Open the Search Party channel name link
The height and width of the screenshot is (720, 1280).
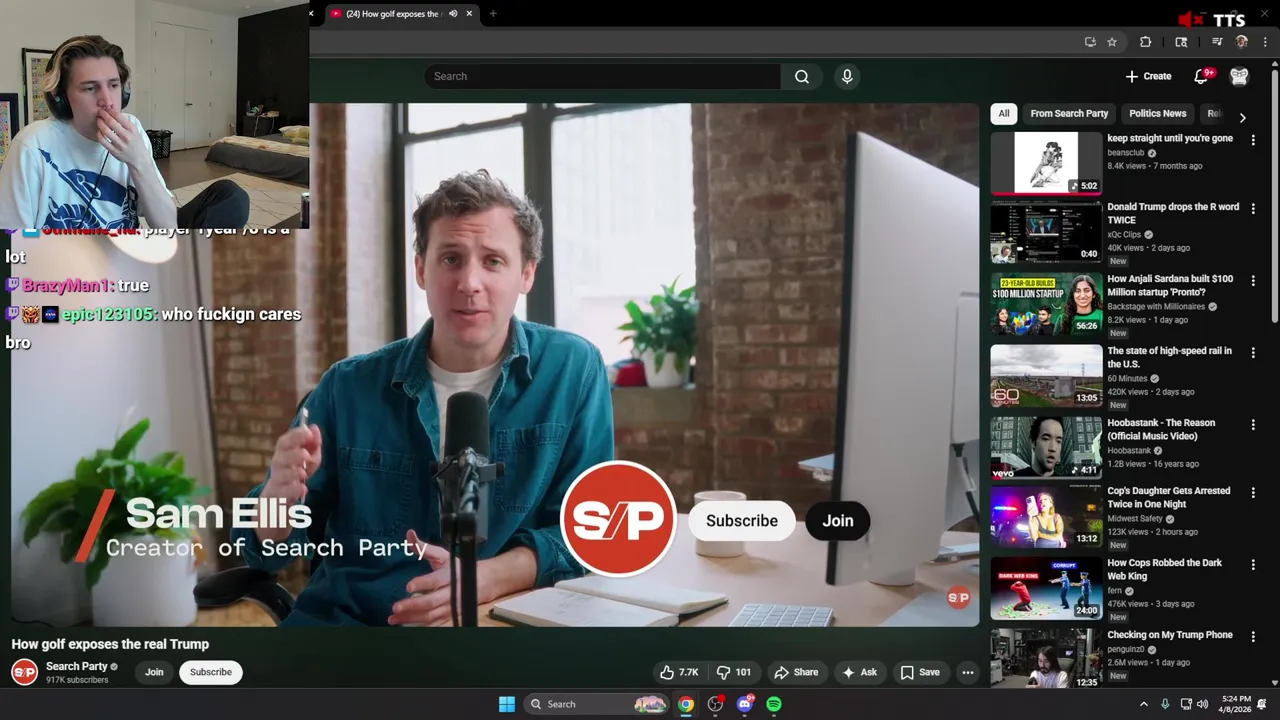pyautogui.click(x=77, y=666)
